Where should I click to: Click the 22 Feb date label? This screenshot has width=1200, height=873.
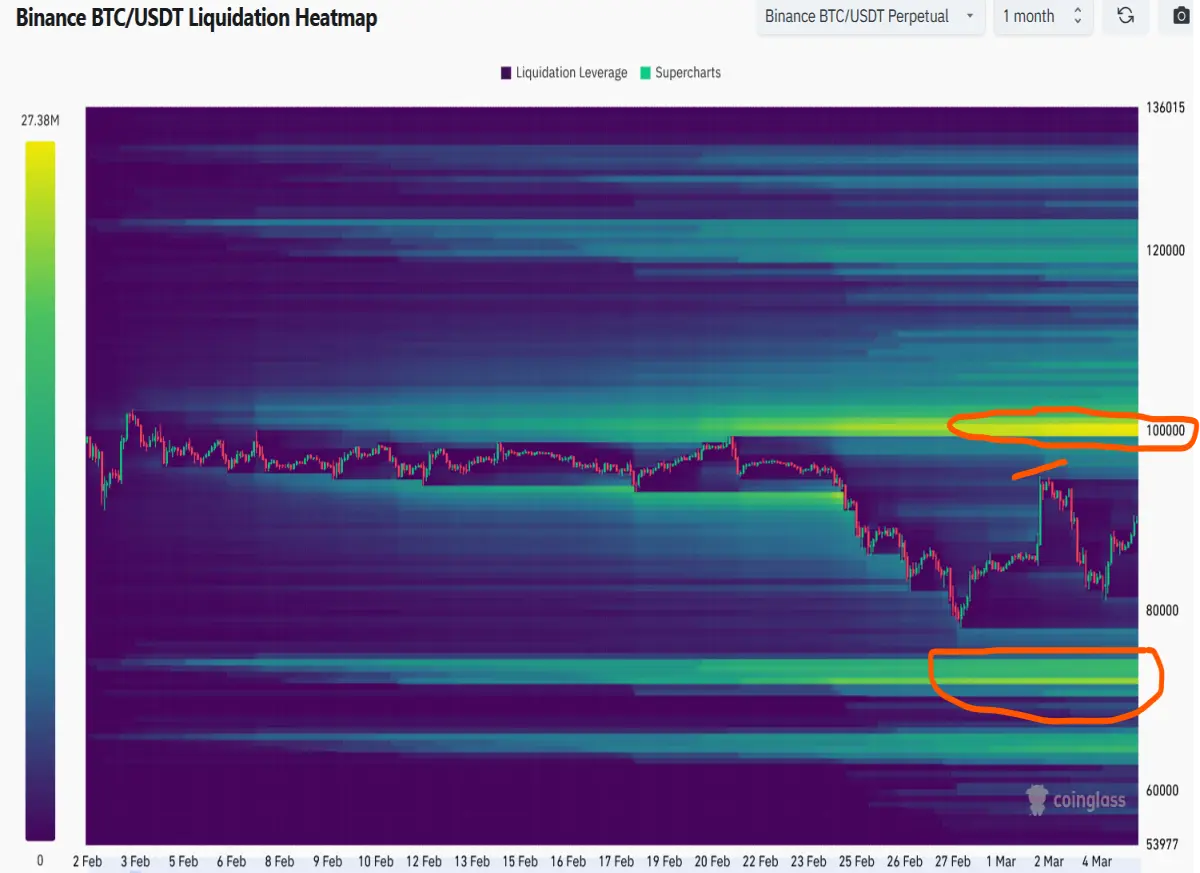pyautogui.click(x=760, y=861)
